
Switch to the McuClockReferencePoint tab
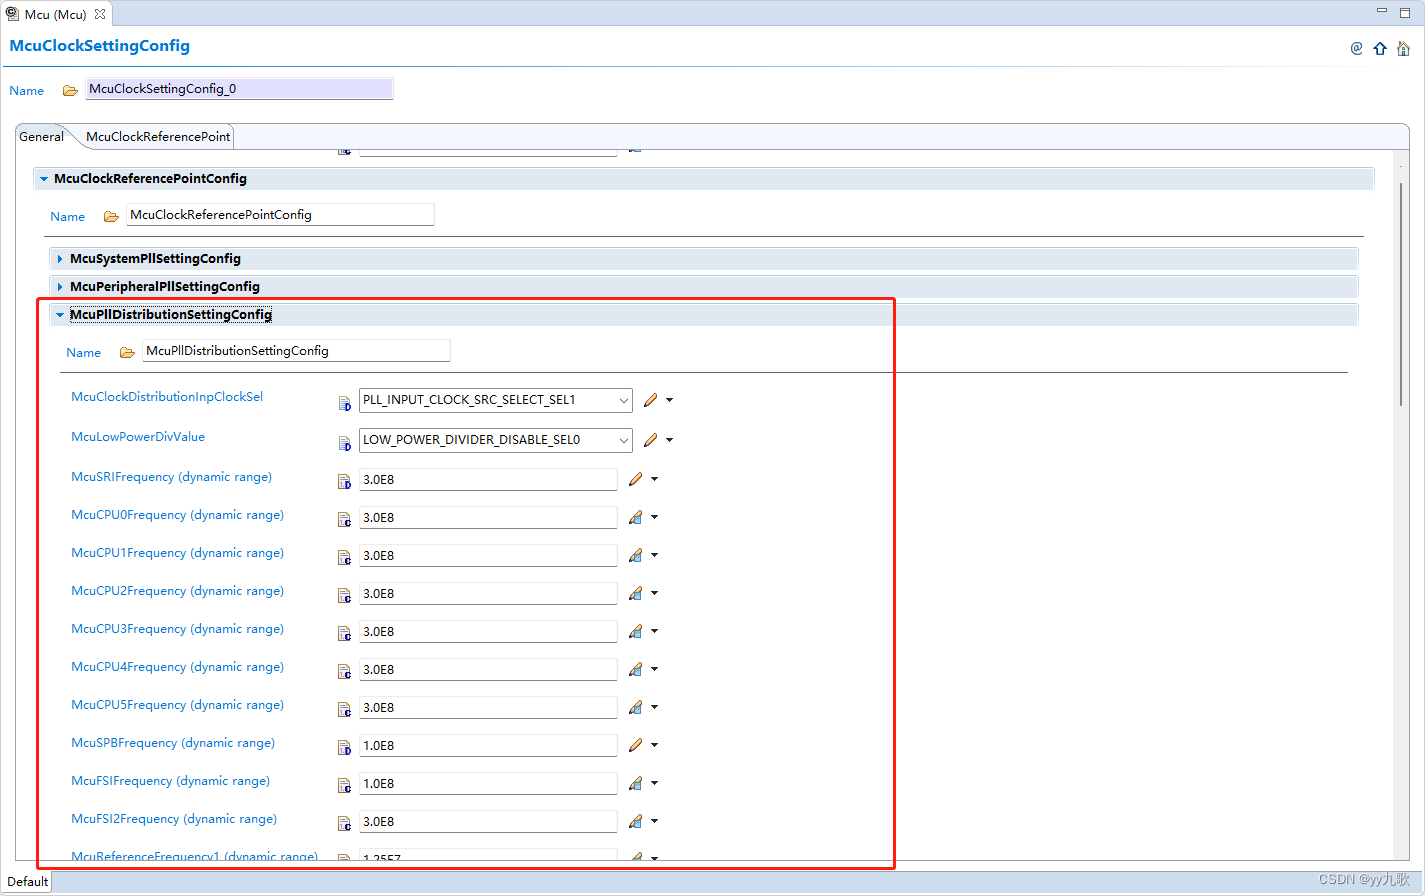158,137
